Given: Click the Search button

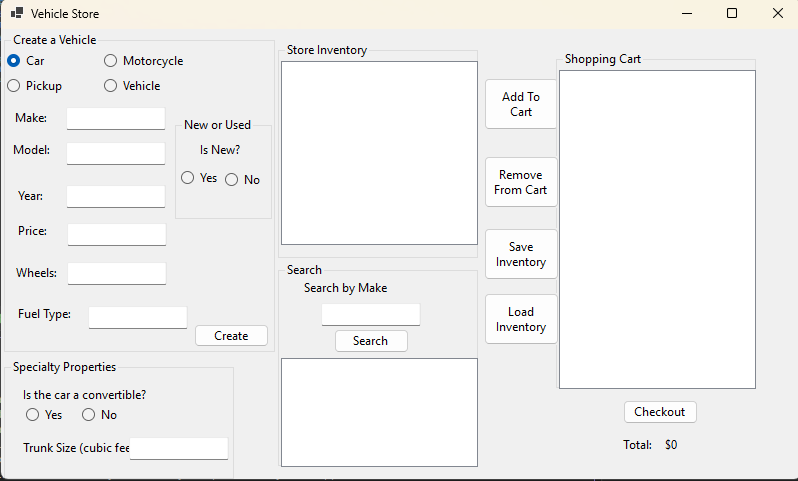Looking at the screenshot, I should click(371, 341).
